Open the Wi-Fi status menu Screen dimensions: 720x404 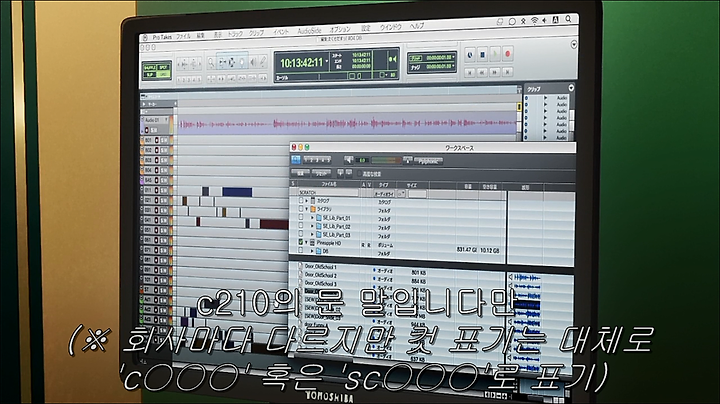(x=534, y=21)
